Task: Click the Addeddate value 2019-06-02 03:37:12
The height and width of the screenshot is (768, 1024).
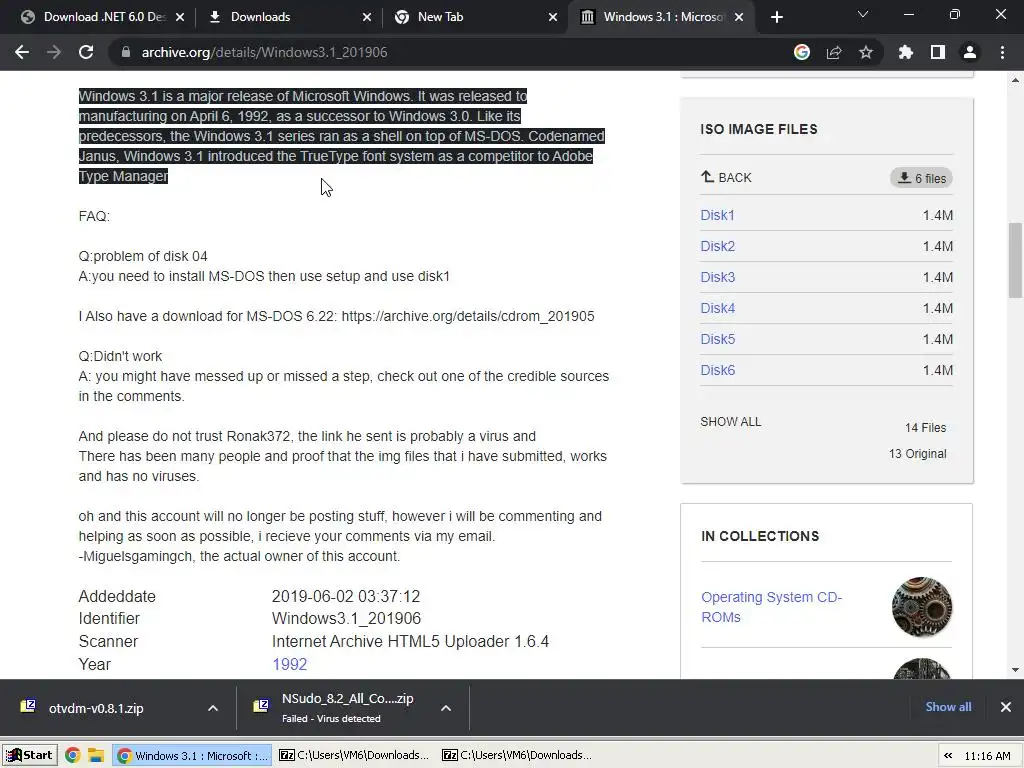Action: [x=345, y=596]
